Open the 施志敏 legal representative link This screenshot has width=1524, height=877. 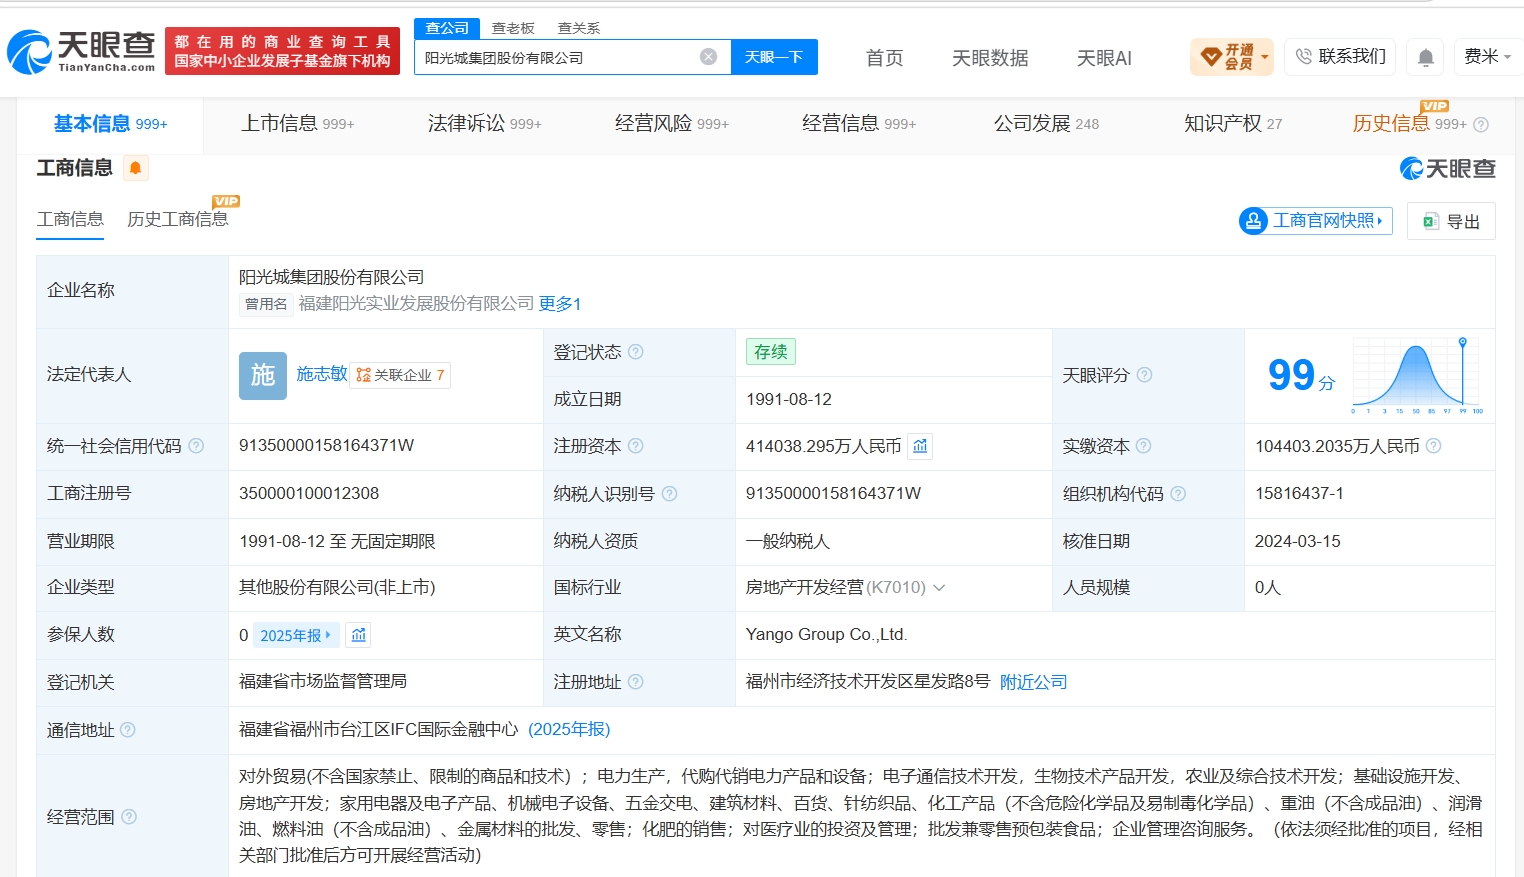[x=322, y=374]
